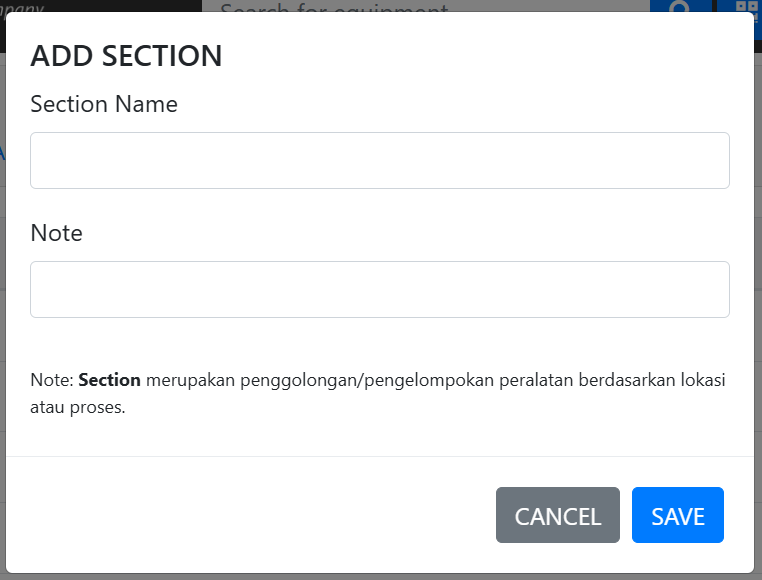Open the QR code scanner icon
762x580 pixels.
747,7
